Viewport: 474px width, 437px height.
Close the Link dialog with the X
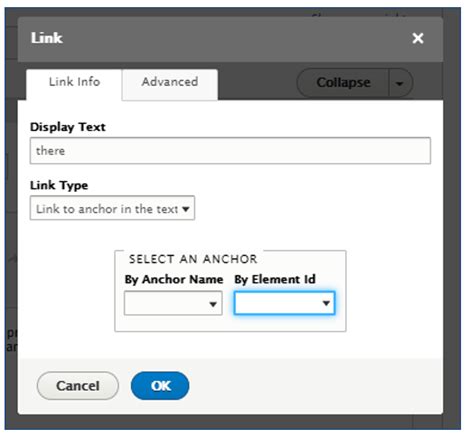[418, 38]
